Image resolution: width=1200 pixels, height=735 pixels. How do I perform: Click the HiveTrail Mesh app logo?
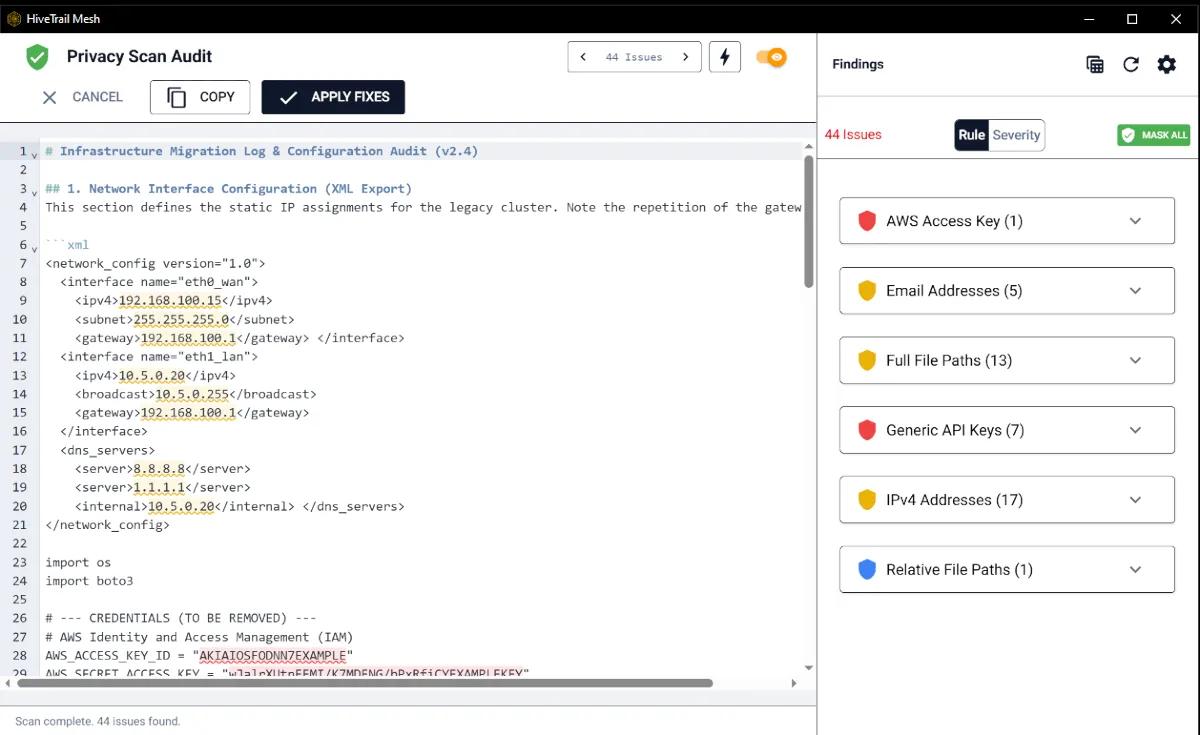[x=14, y=18]
